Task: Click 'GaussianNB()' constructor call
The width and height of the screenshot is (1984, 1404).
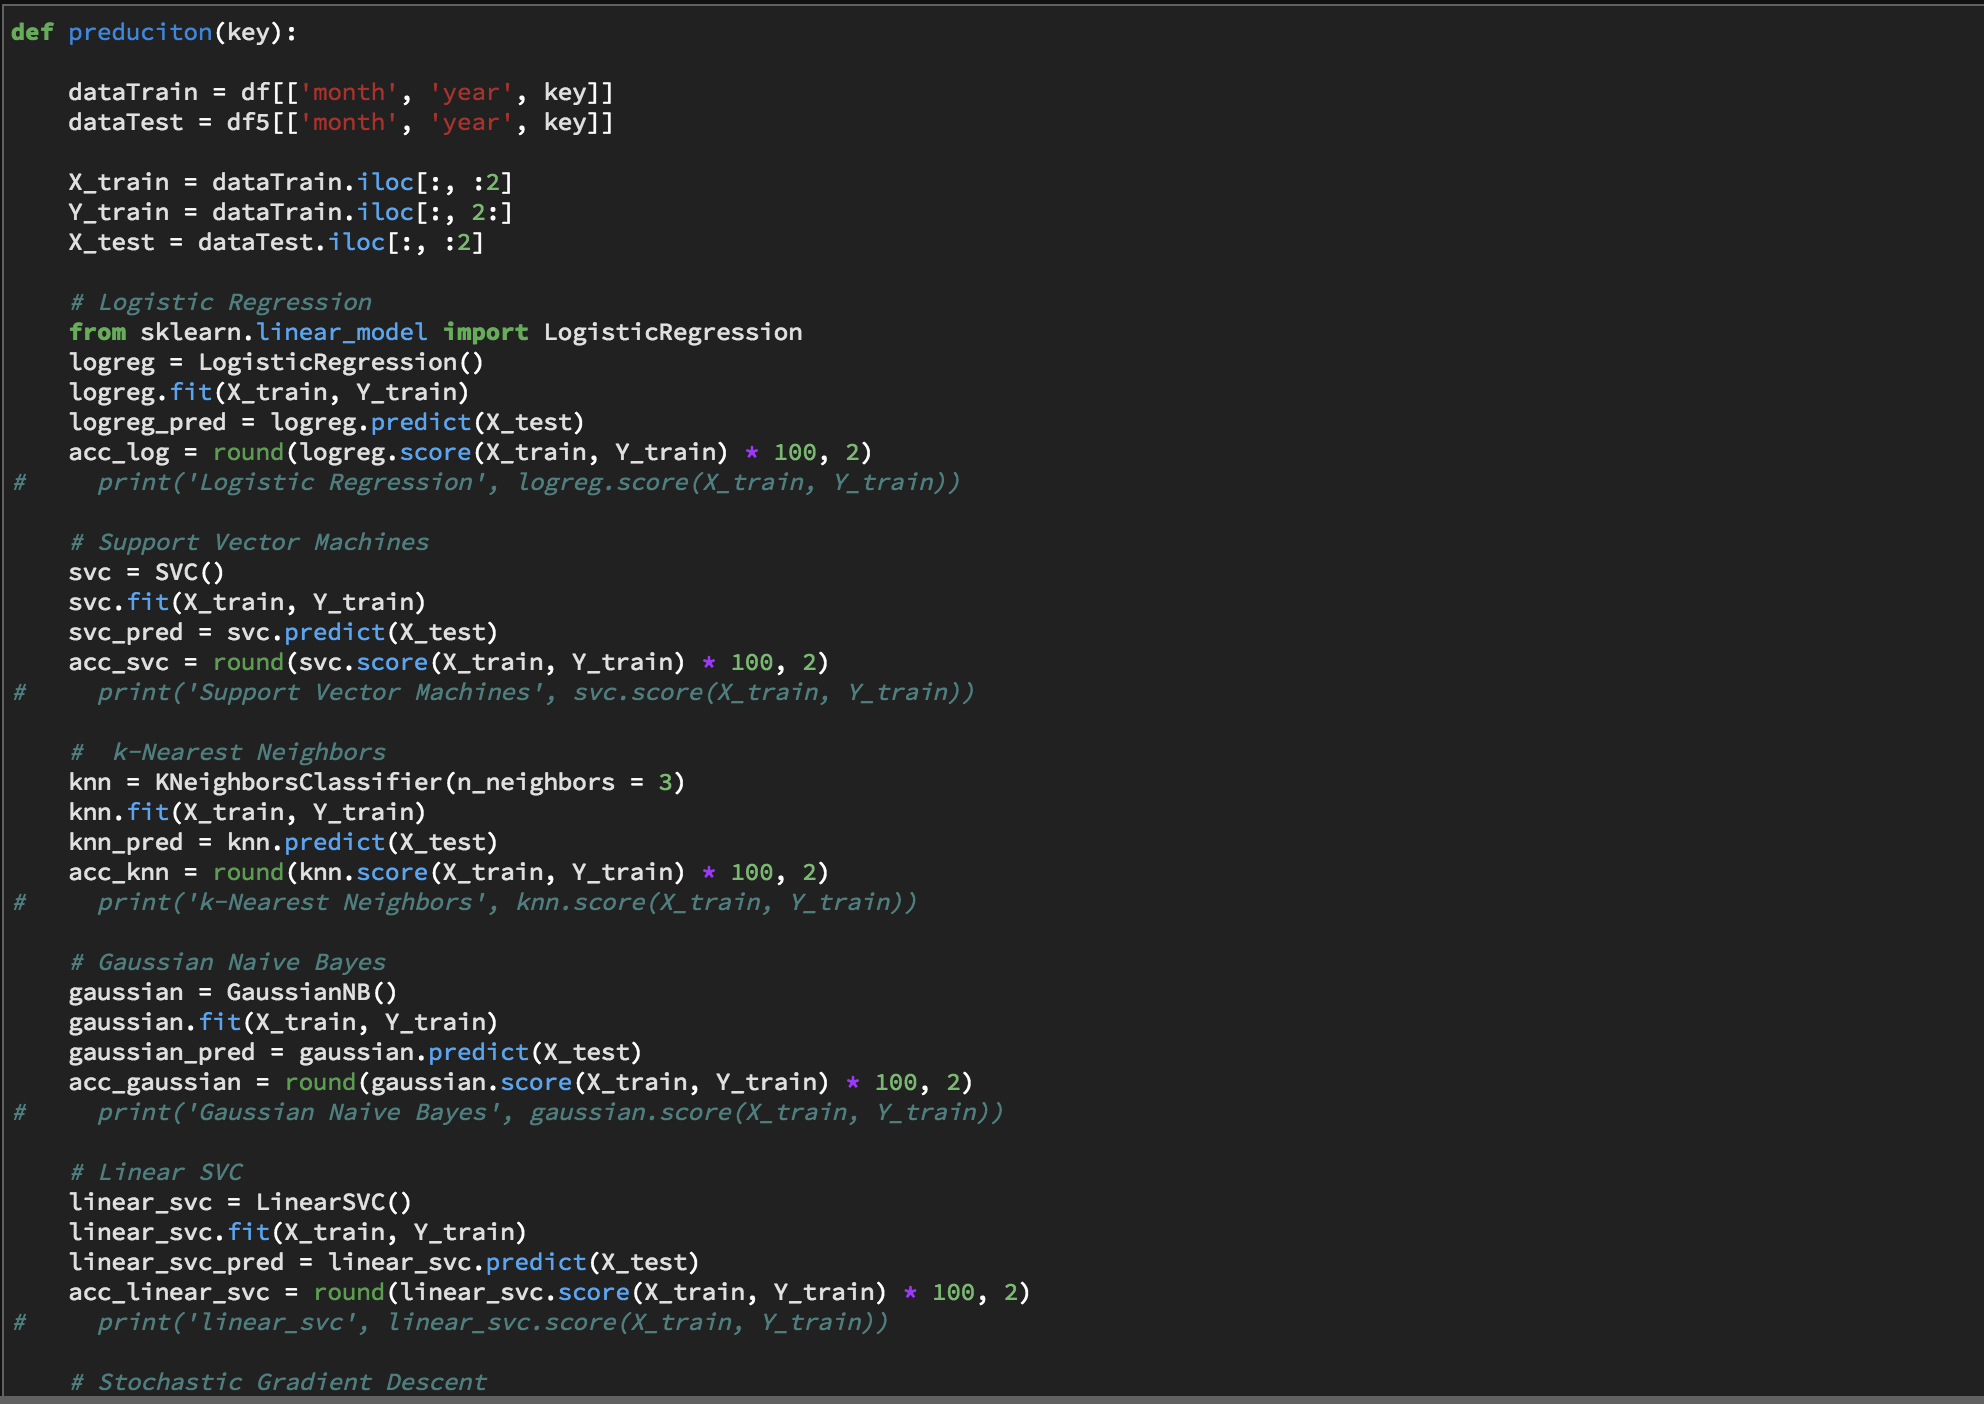Action: pyautogui.click(x=312, y=992)
